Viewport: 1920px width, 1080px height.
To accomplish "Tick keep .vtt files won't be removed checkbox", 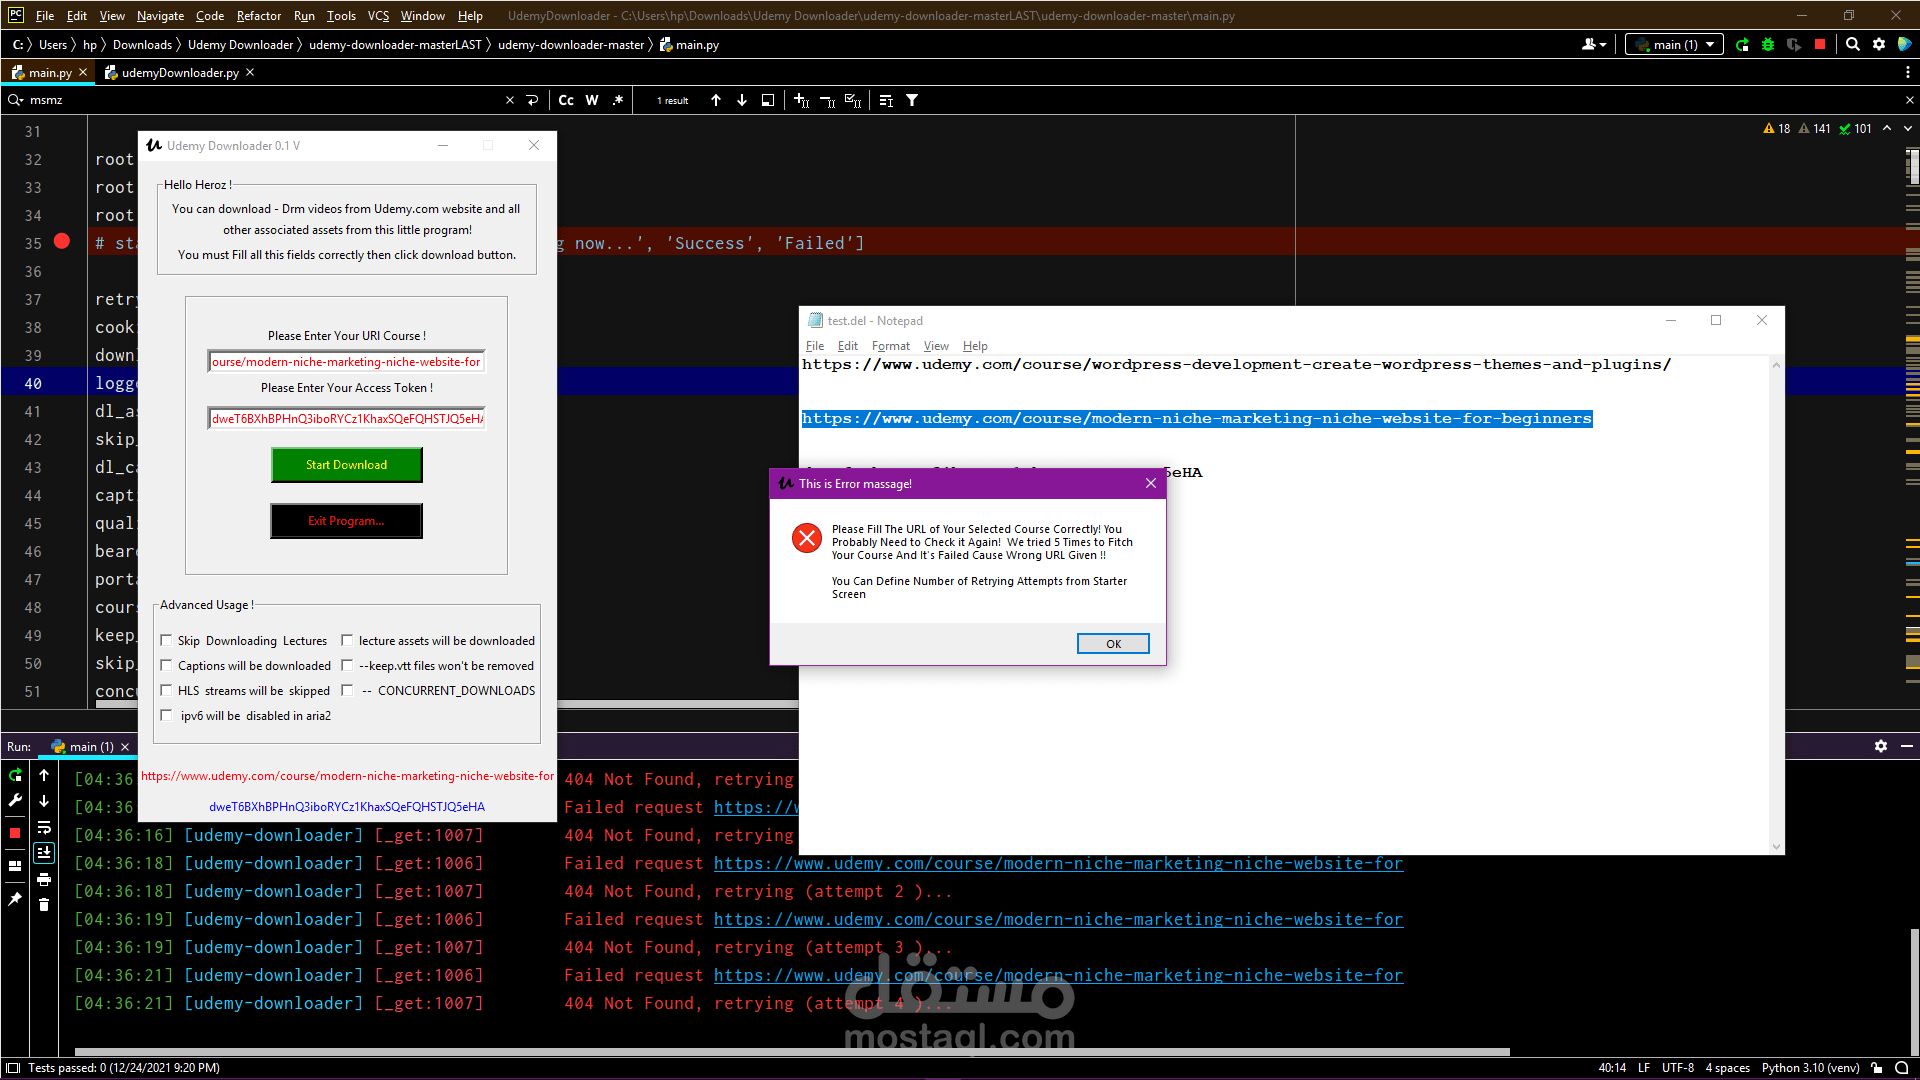I will click(x=347, y=665).
